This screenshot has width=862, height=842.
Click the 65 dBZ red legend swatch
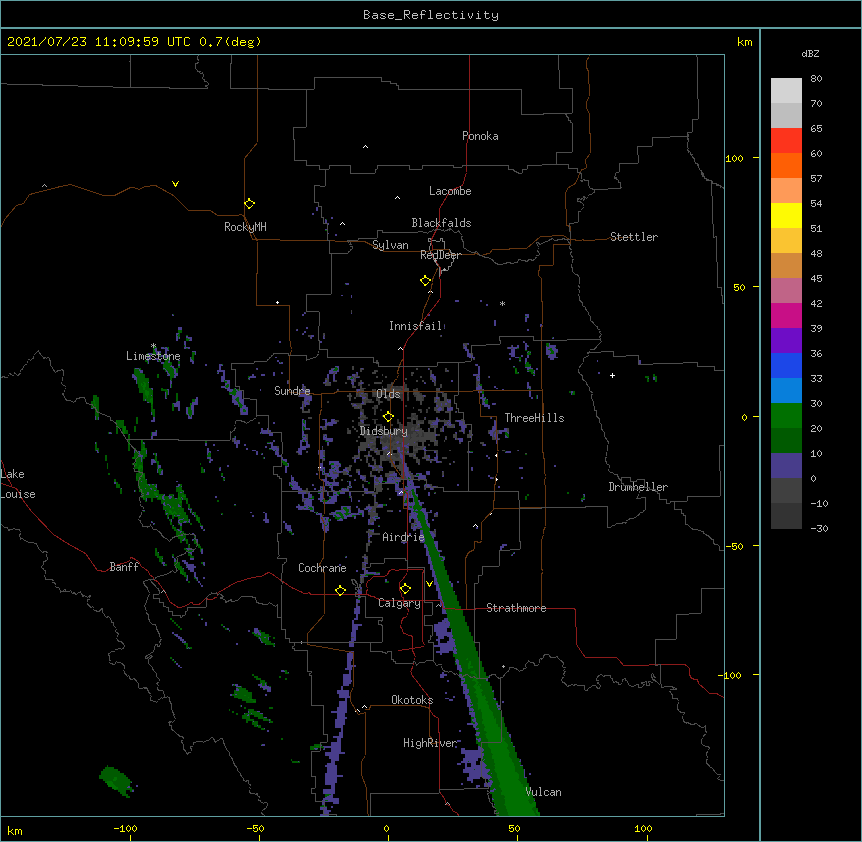click(786, 141)
